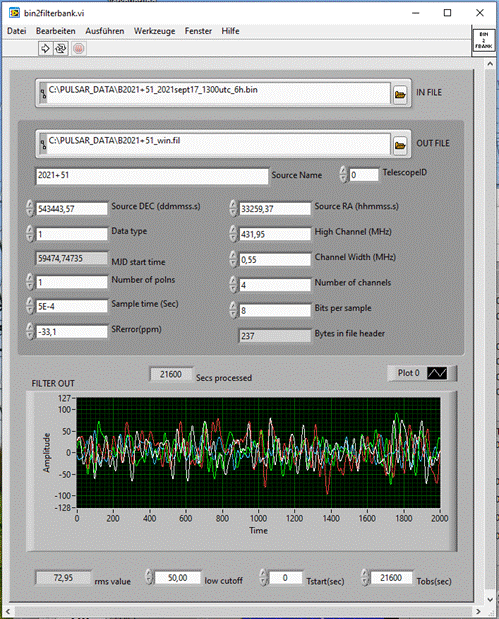Click the TelescopeID increment/decrement stepper
This screenshot has width=499, height=619.
tap(343, 174)
